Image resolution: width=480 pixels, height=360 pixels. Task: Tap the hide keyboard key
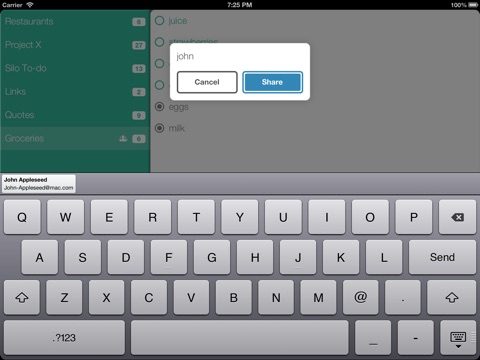(458, 338)
